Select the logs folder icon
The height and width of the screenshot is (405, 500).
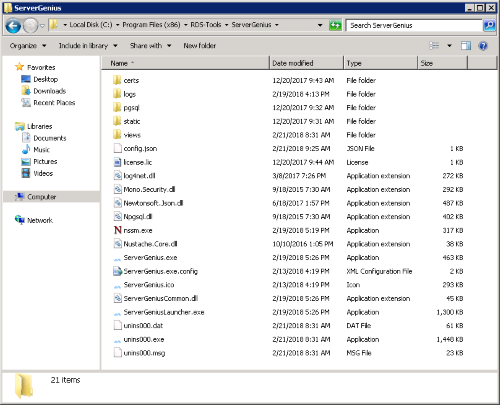[x=117, y=94]
